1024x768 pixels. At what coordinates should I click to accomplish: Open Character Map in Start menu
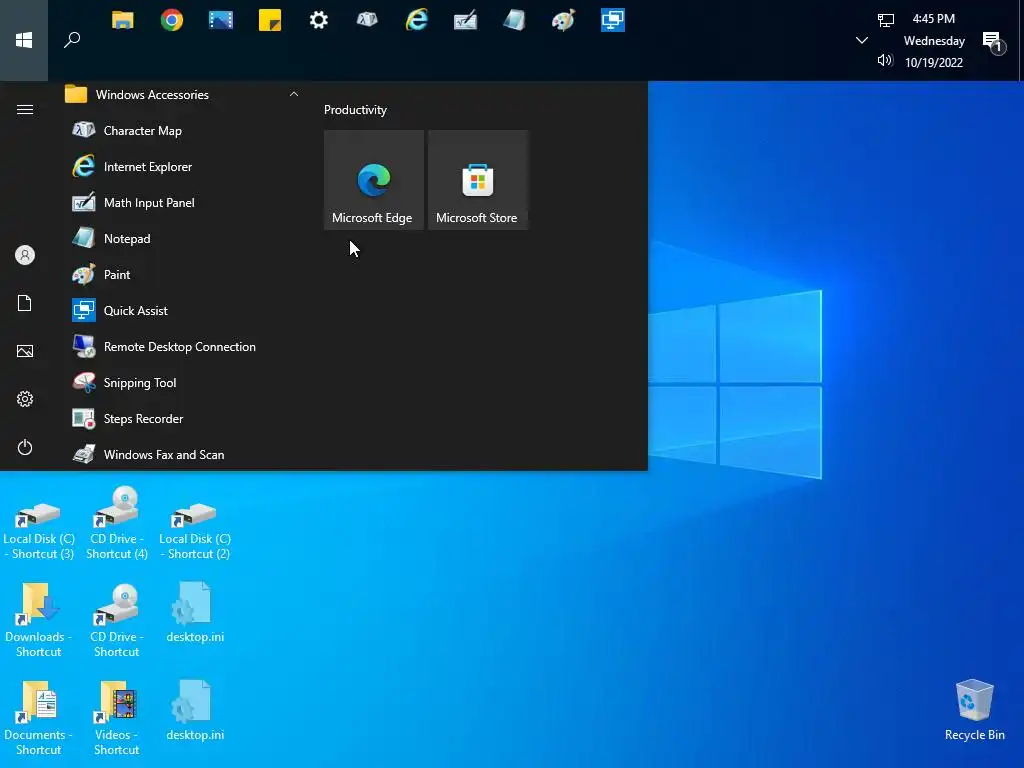point(181,131)
